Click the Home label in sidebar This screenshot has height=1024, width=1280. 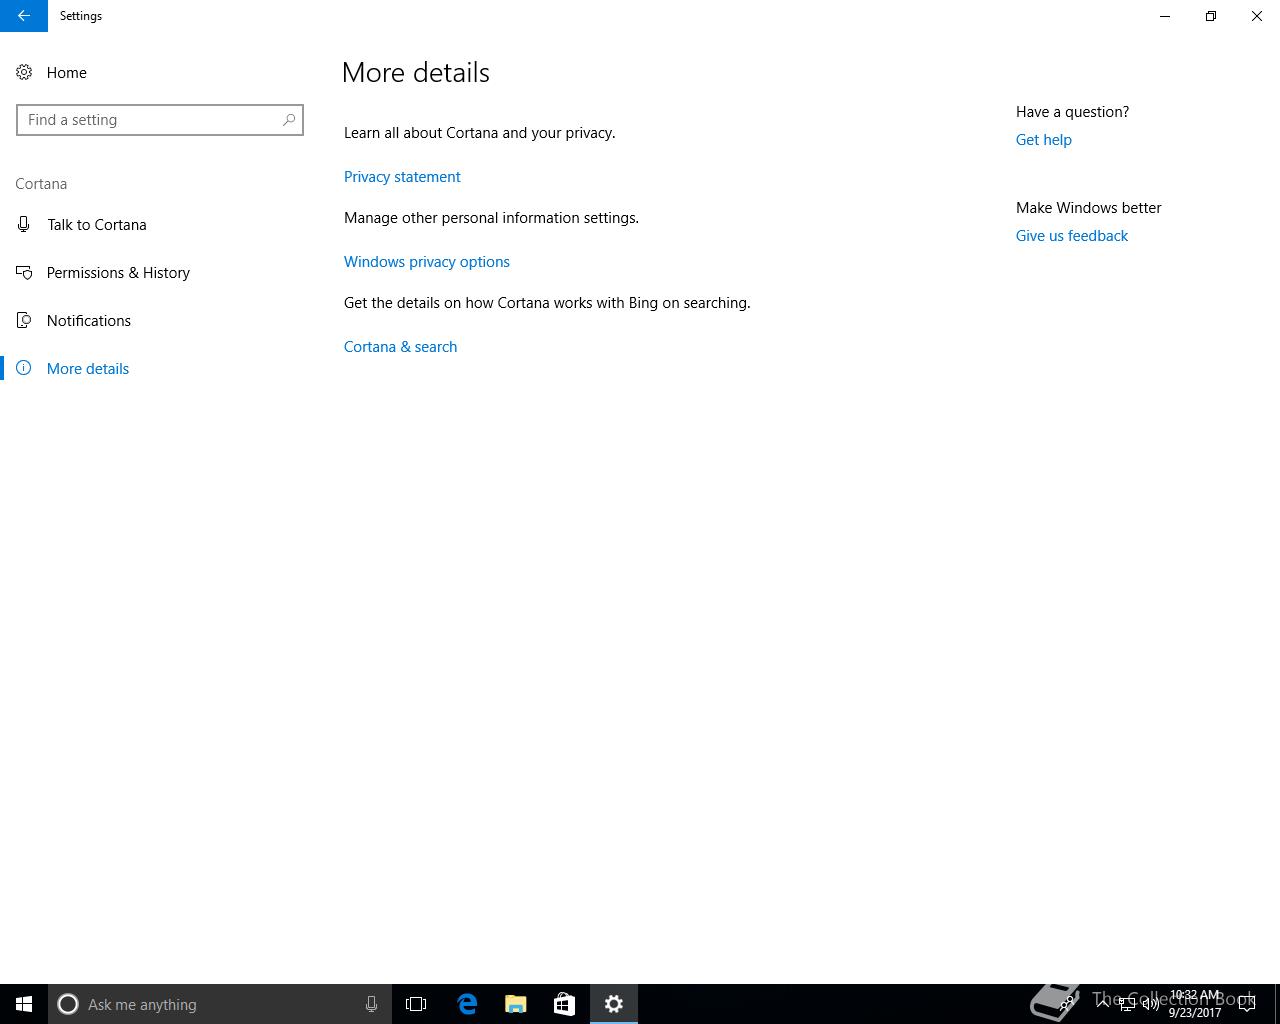(67, 73)
